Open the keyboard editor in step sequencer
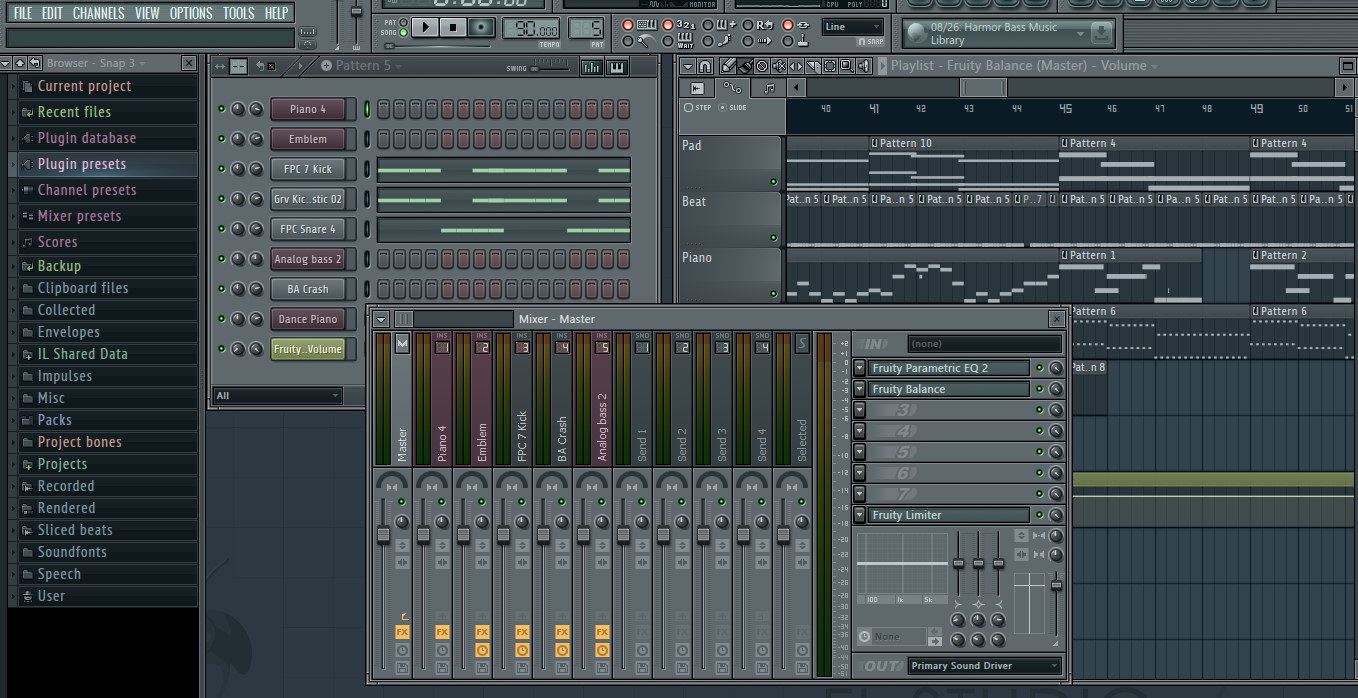Screen dimensions: 1358x698 pos(616,67)
